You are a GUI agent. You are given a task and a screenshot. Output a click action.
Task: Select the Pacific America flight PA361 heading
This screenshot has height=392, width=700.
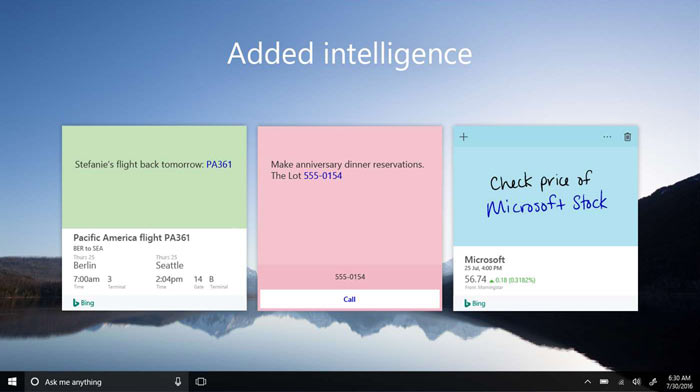[132, 238]
